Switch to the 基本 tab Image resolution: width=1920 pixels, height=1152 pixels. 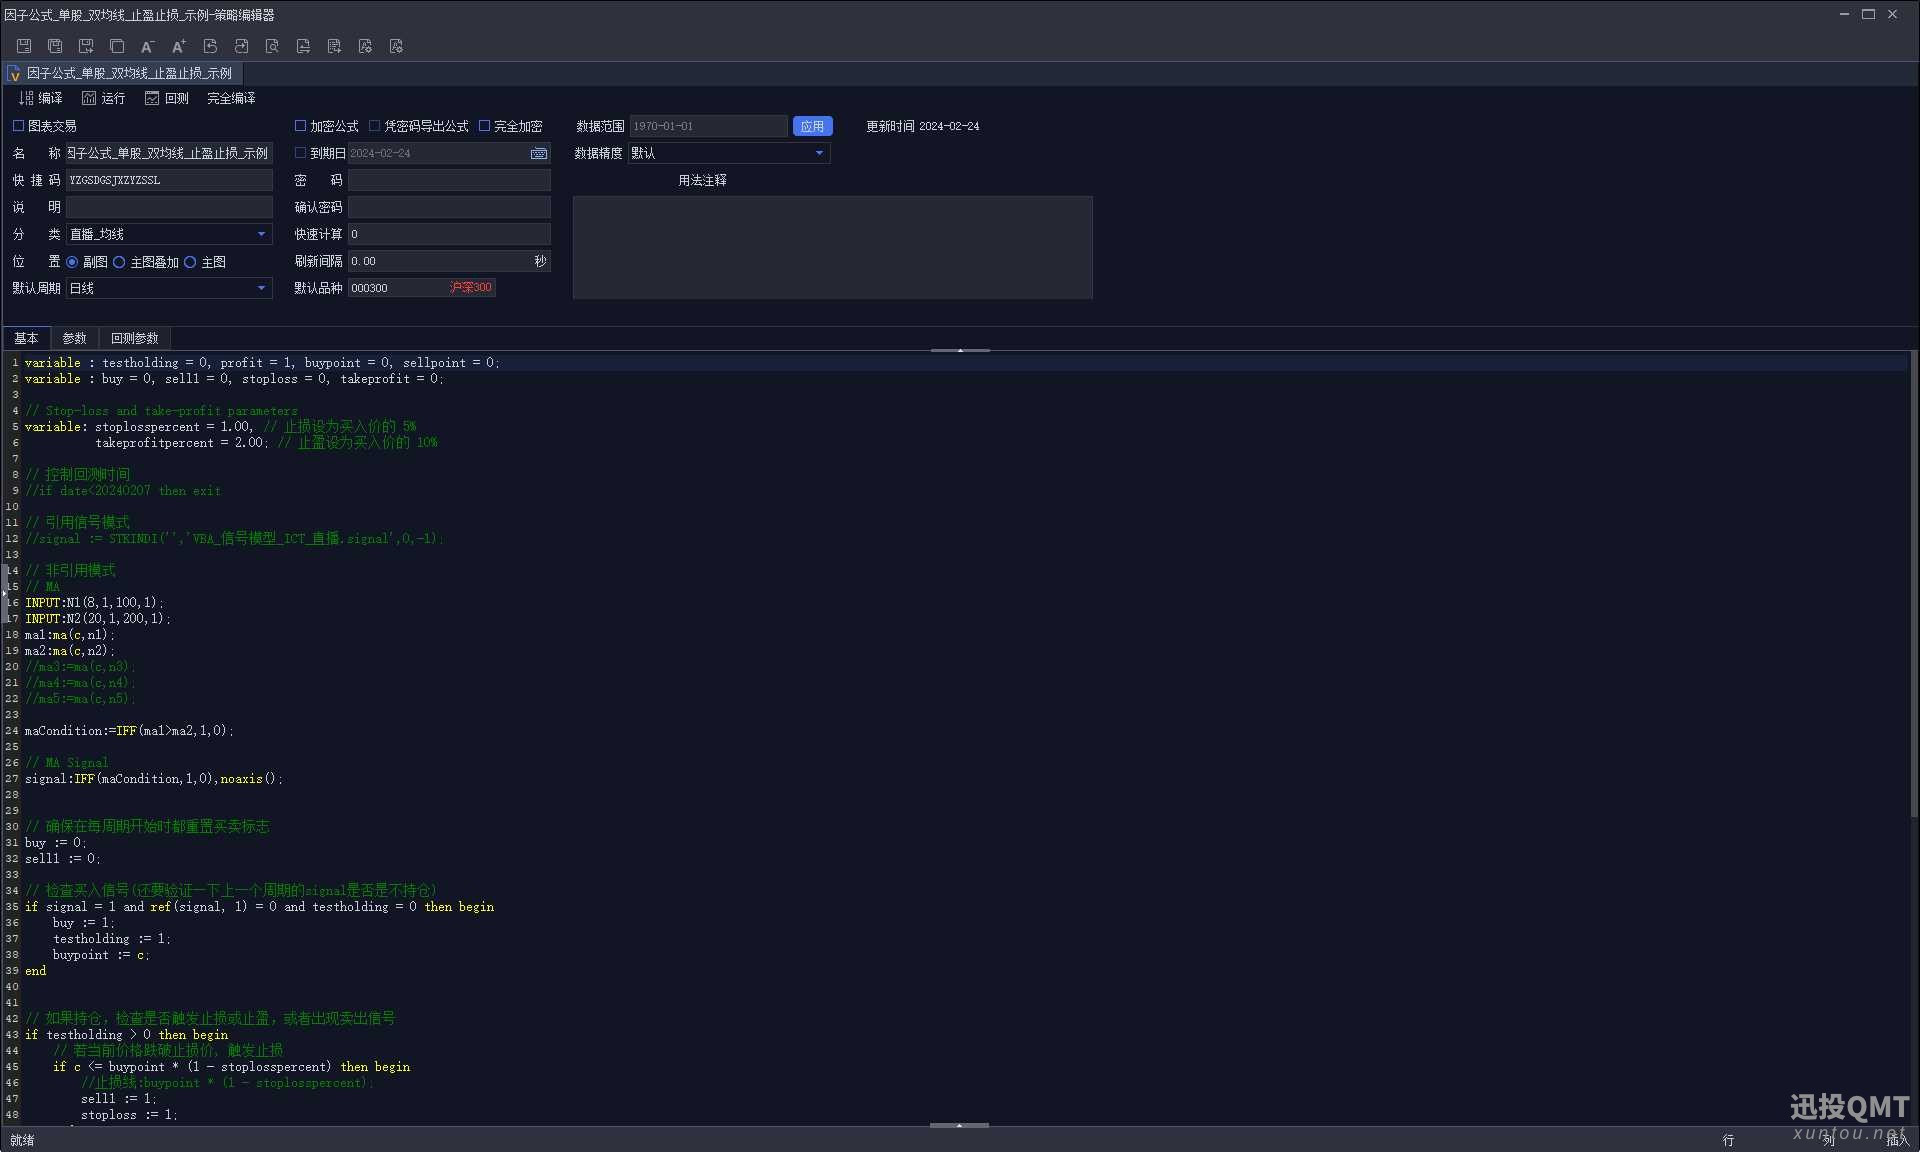click(26, 338)
